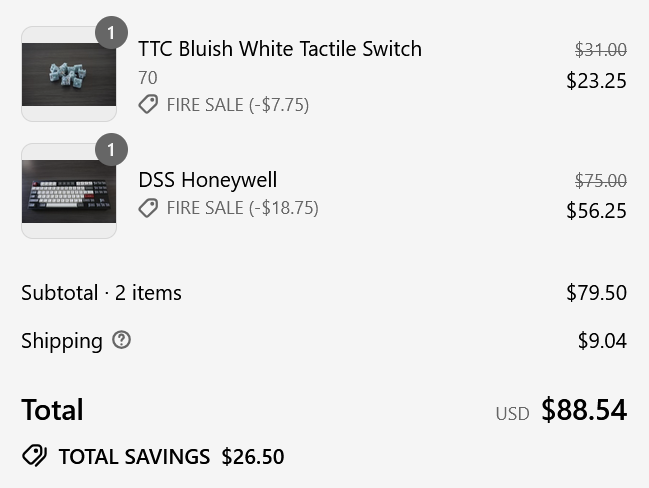Click the DSS Honeywell discount tag icon
The width and height of the screenshot is (649, 488).
coord(148,208)
